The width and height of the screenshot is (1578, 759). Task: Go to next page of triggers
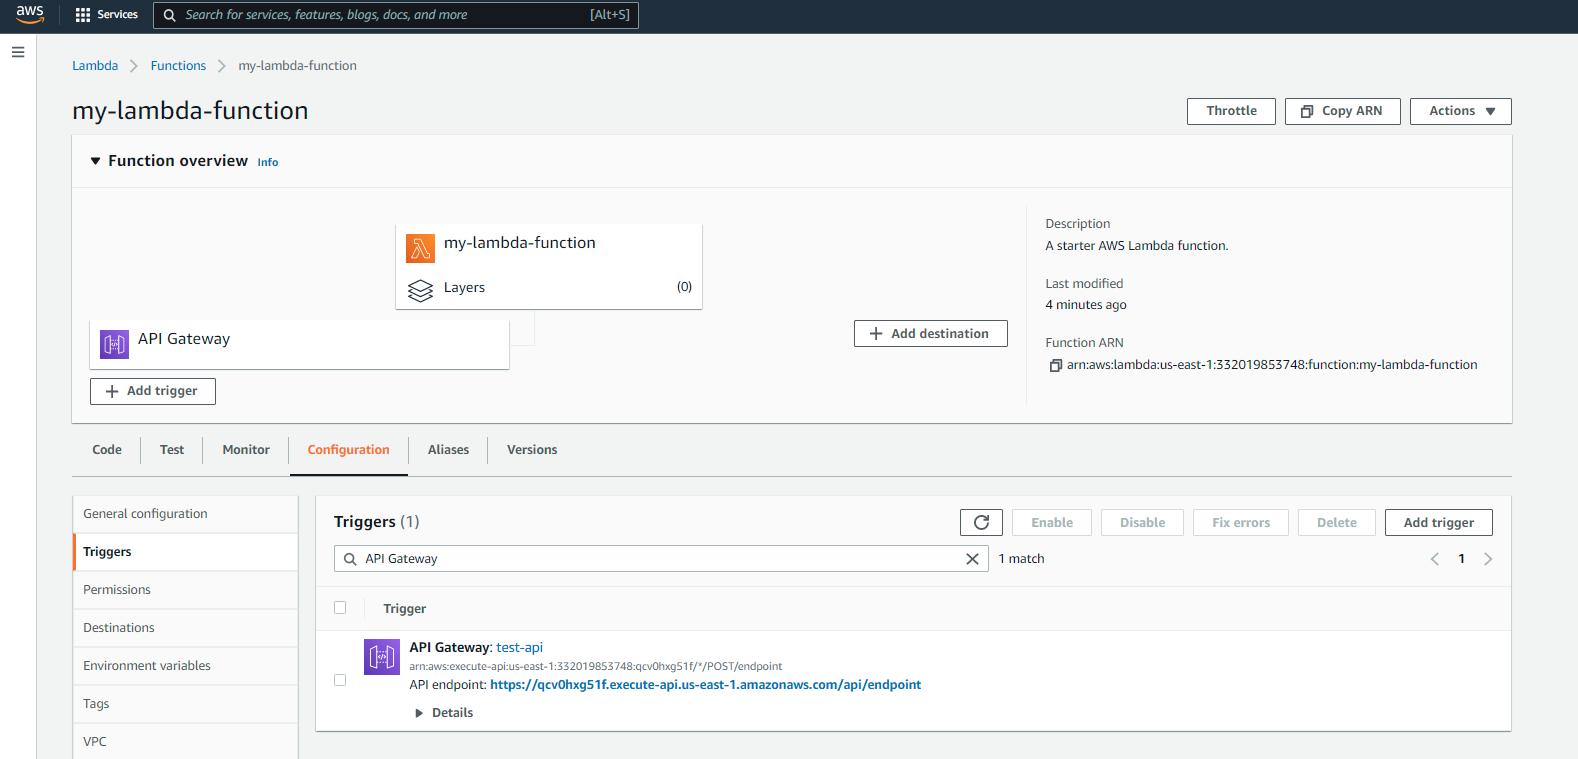click(x=1488, y=559)
